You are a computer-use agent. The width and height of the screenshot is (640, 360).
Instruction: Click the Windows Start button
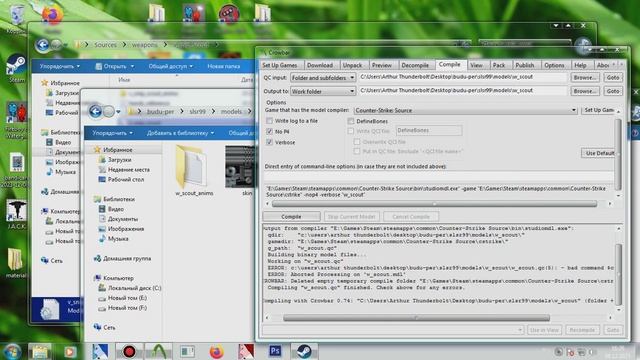pos(11,351)
